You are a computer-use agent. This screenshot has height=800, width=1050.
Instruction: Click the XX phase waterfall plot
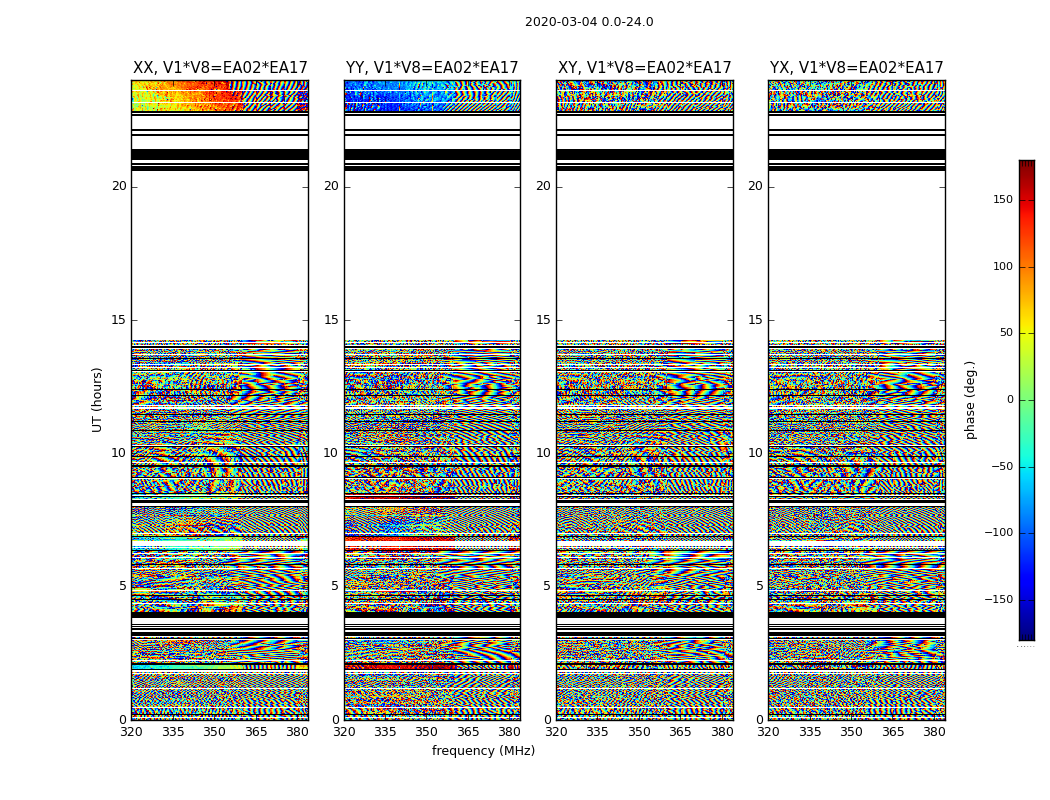[220, 400]
